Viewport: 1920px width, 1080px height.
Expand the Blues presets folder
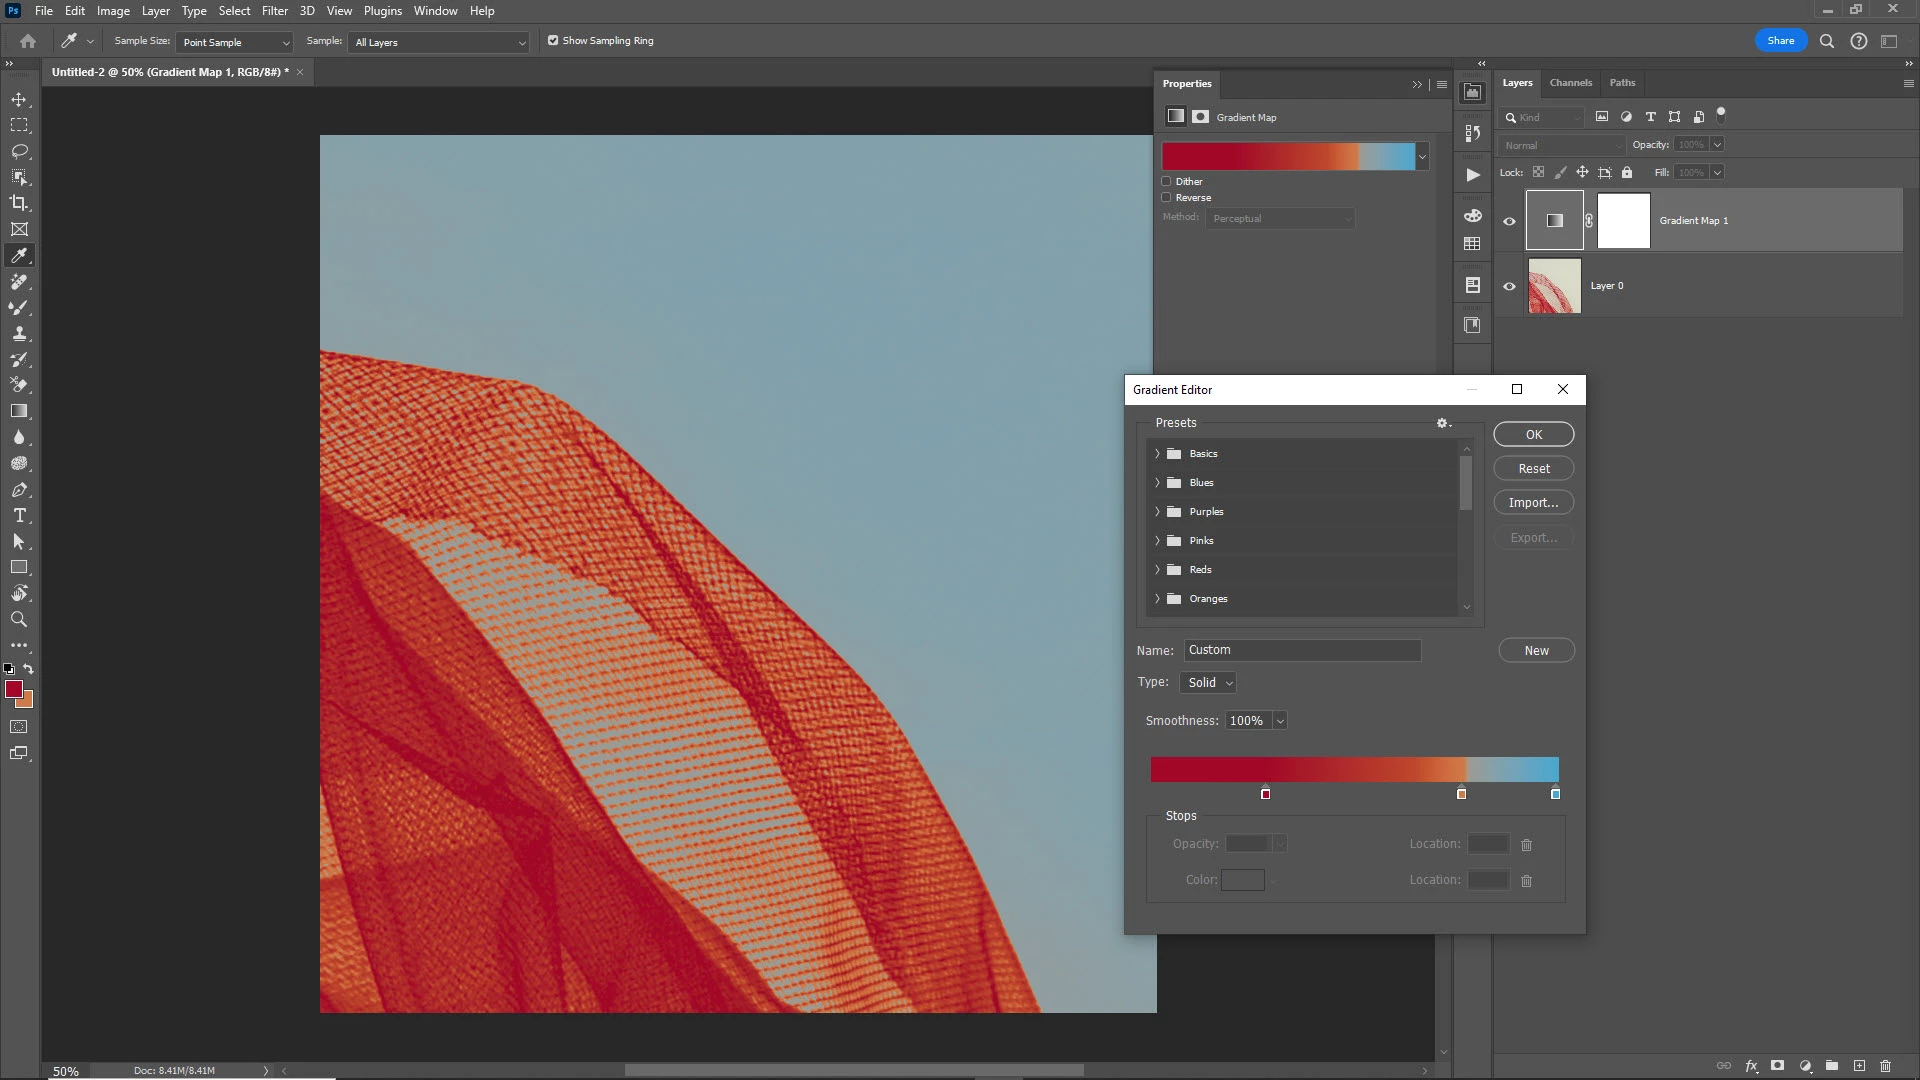point(1157,483)
